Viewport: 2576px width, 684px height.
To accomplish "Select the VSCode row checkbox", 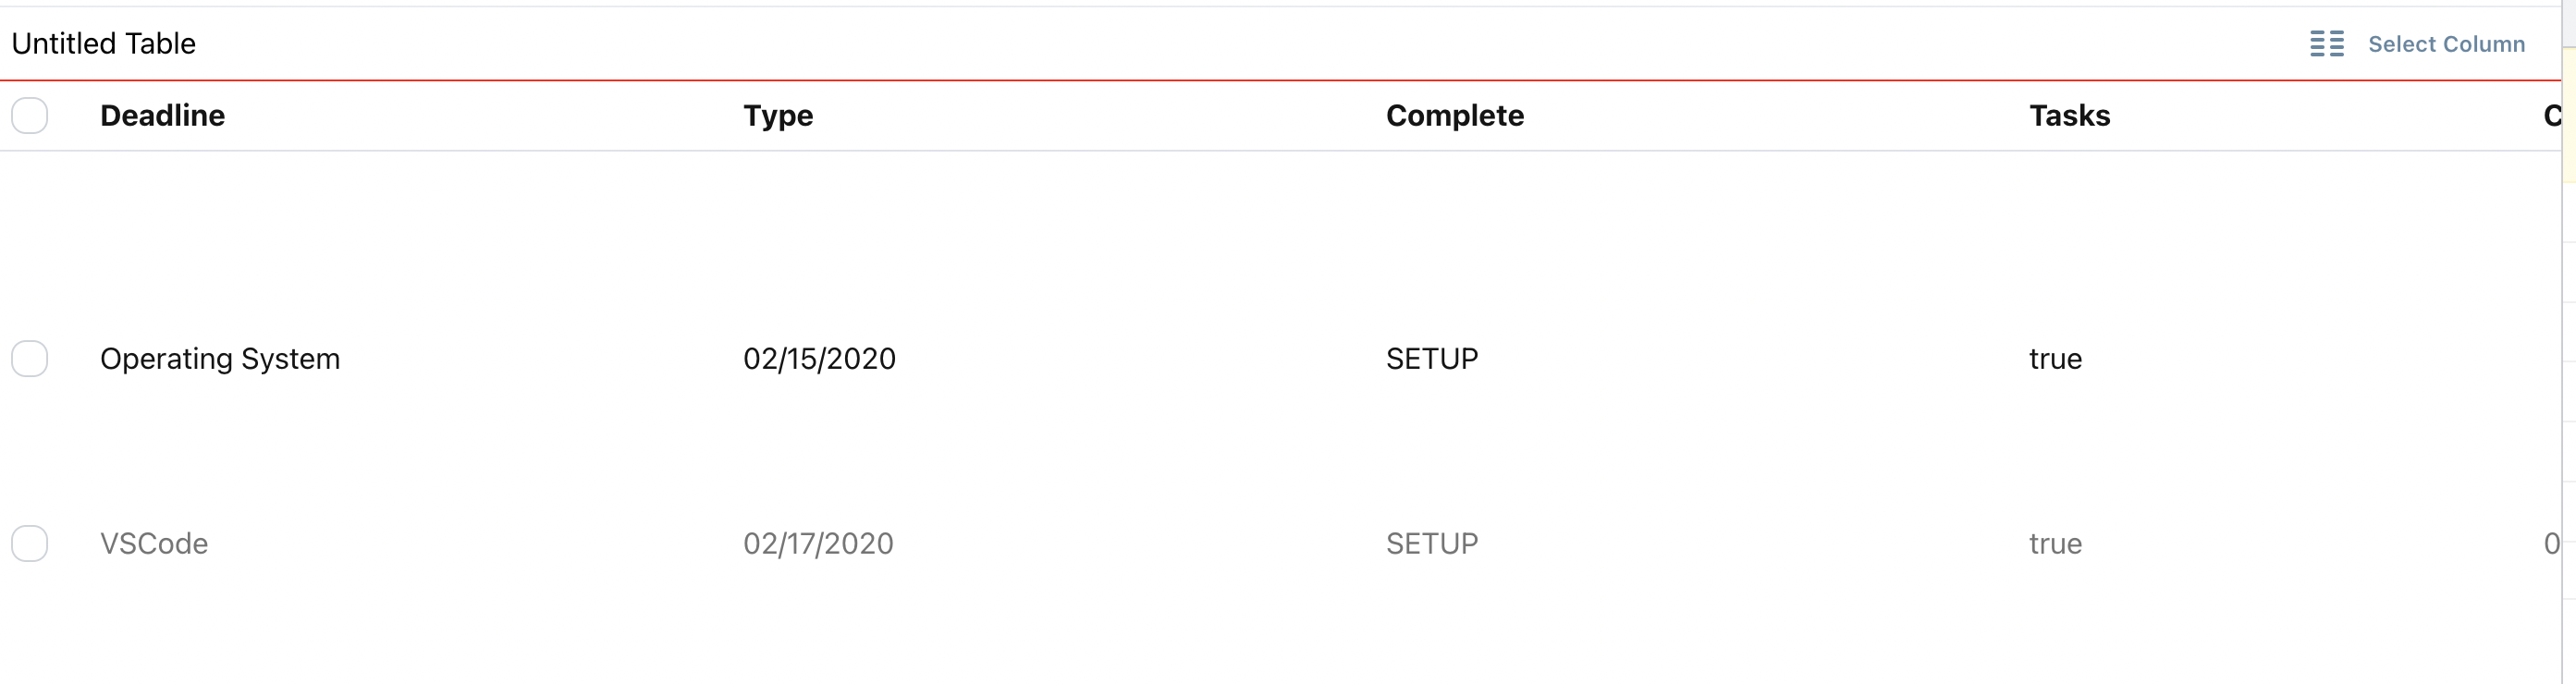I will pyautogui.click(x=30, y=543).
